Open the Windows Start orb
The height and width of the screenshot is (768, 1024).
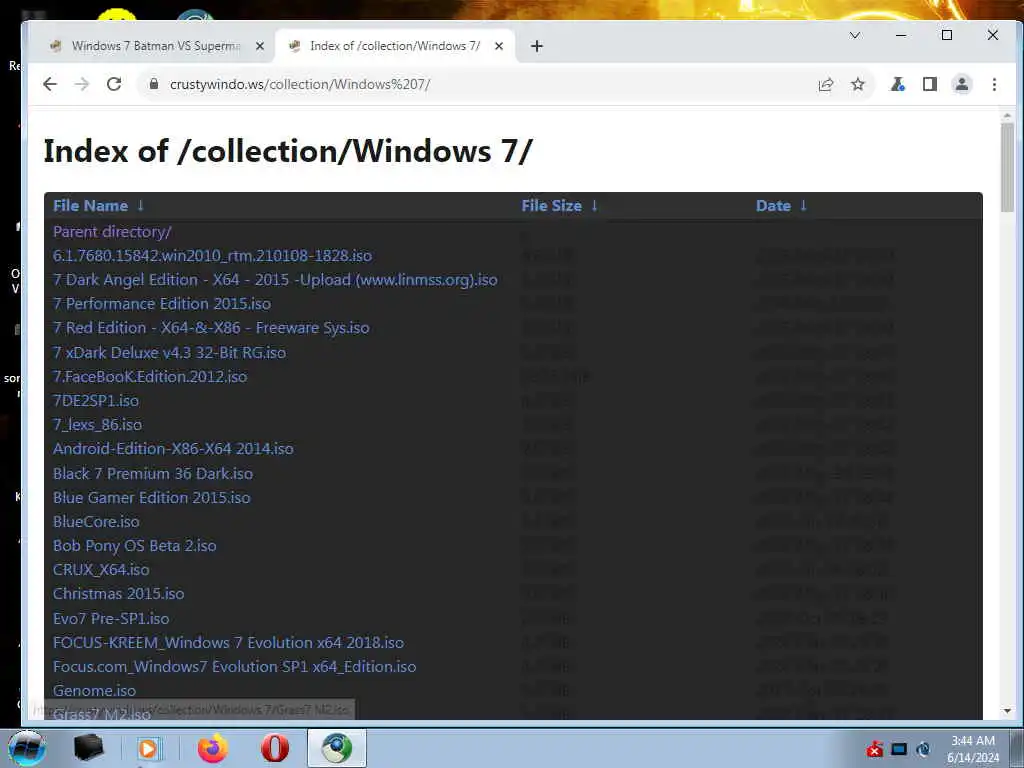[26, 748]
